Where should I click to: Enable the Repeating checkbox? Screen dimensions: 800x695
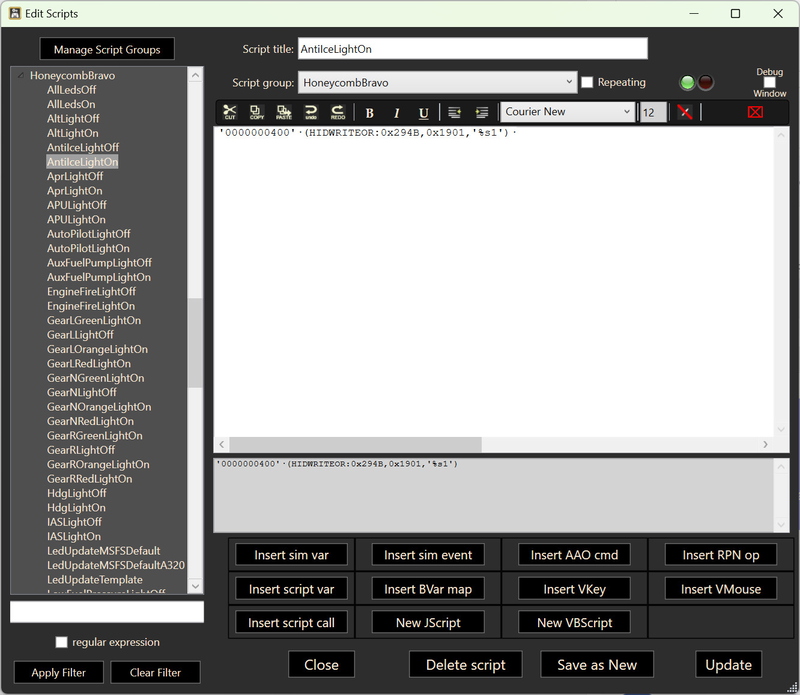tap(588, 82)
